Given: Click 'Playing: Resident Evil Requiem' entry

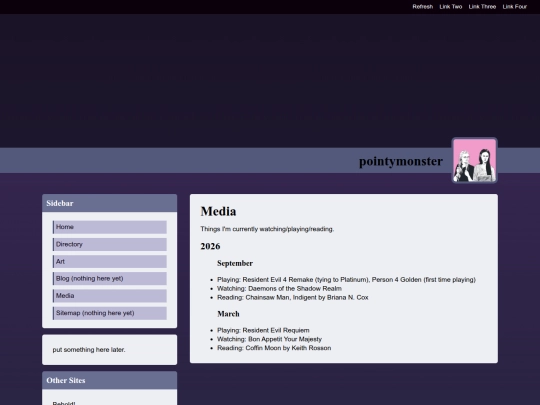Looking at the screenshot, I should pos(263,330).
